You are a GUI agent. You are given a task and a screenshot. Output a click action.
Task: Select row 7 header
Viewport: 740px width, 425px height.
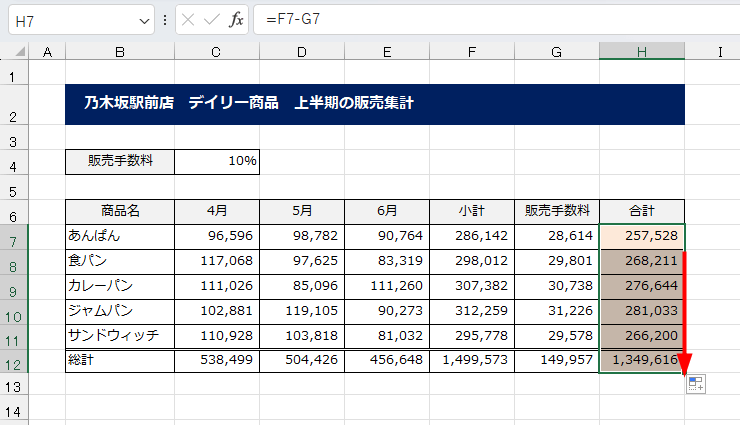14,237
